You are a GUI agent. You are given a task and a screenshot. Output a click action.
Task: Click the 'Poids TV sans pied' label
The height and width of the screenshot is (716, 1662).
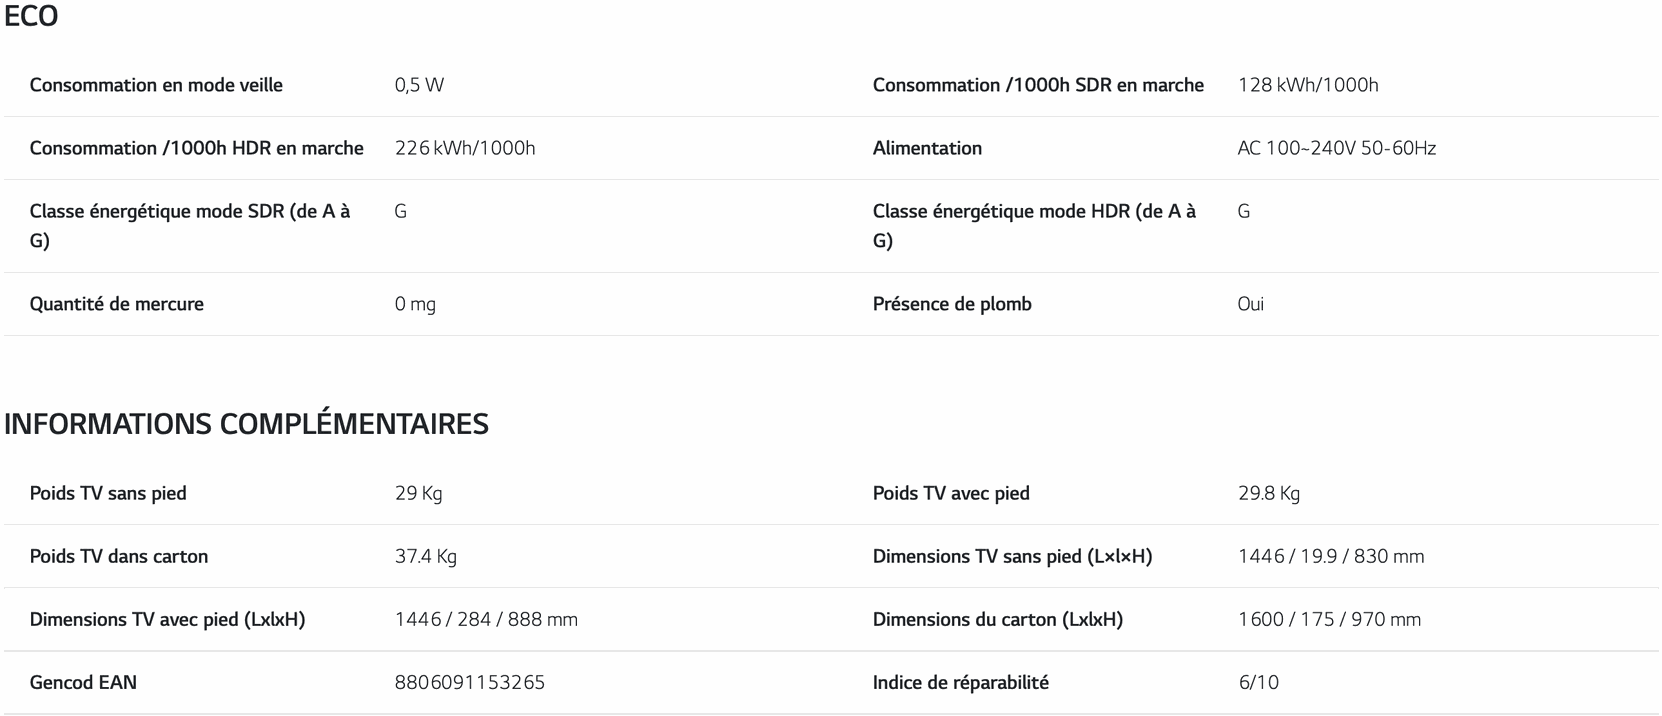pos(108,493)
